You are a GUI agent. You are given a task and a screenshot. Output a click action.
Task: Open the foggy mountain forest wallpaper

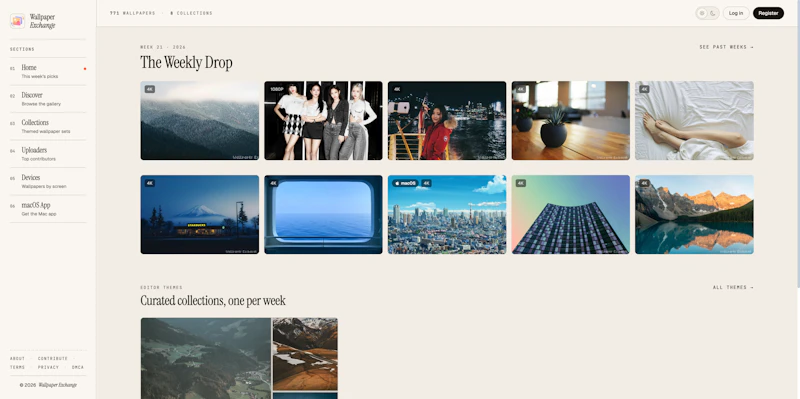[199, 120]
